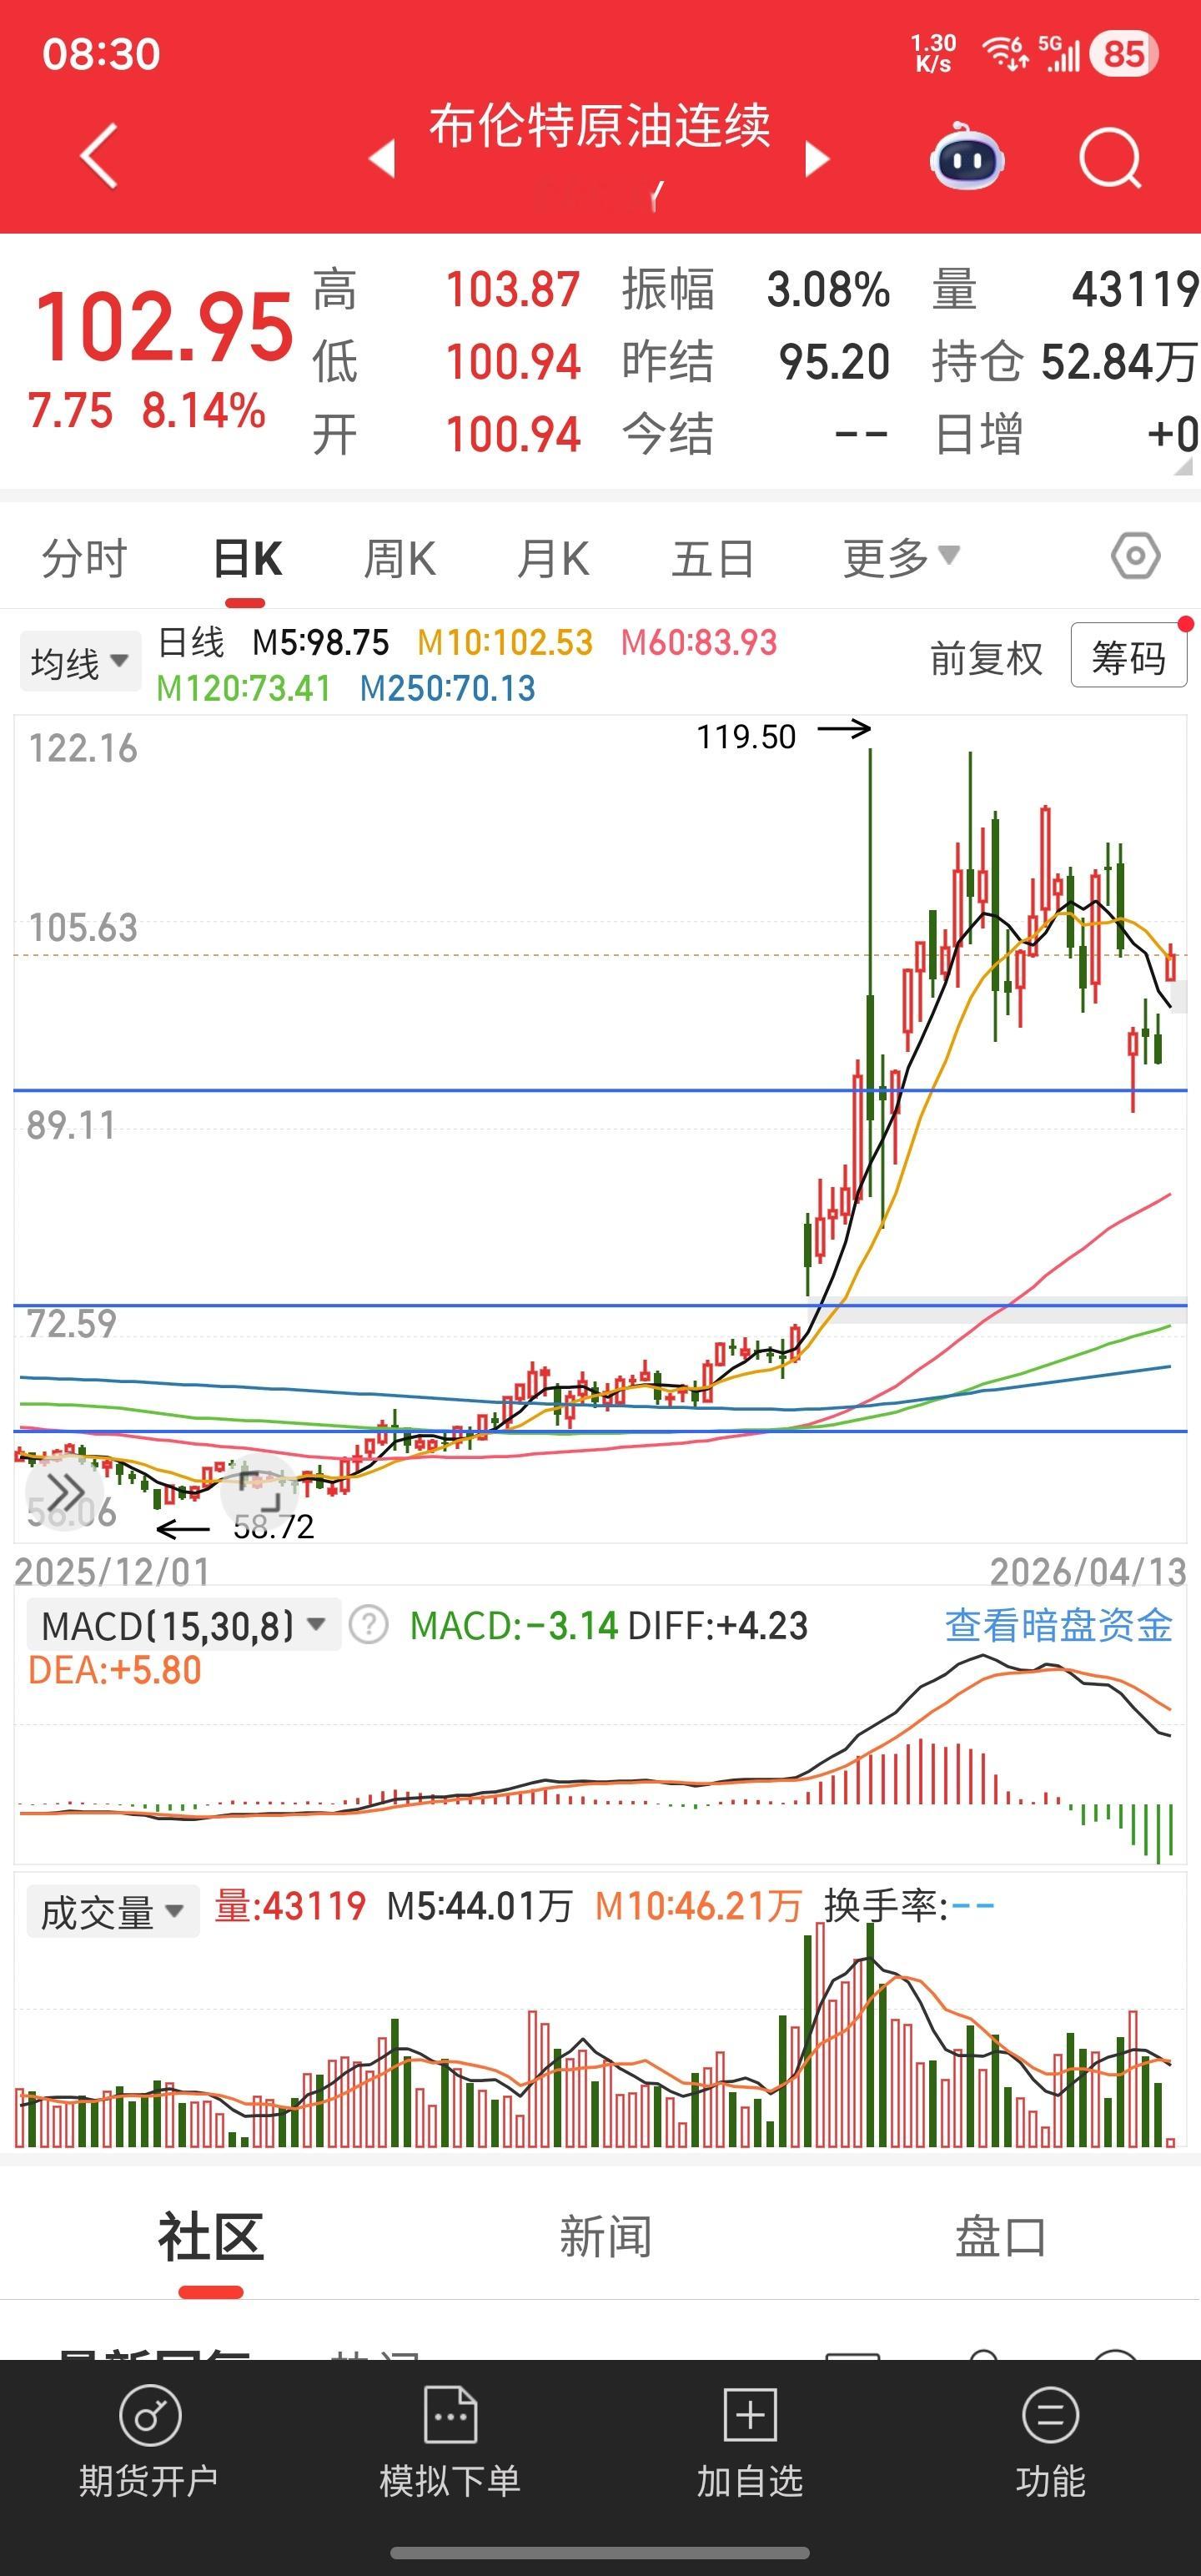Screen dimensions: 1201x2576
Task: Select the 周K chart tab
Action: (400, 558)
